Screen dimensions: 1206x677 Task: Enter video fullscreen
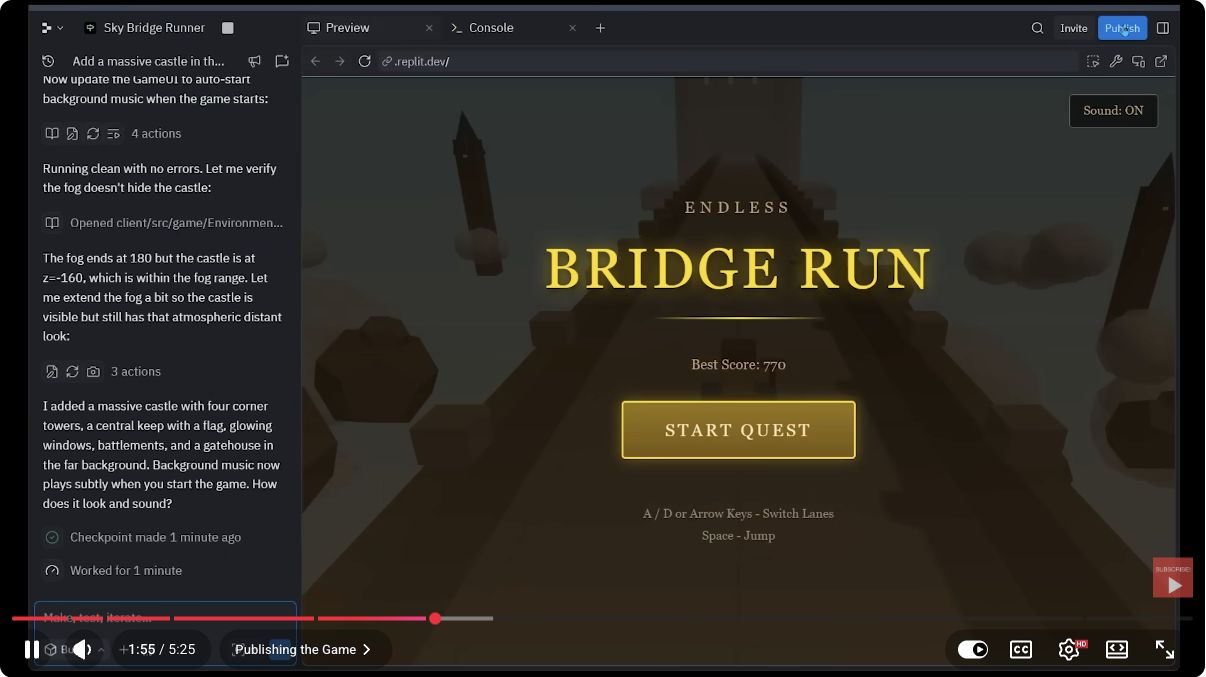click(1165, 649)
